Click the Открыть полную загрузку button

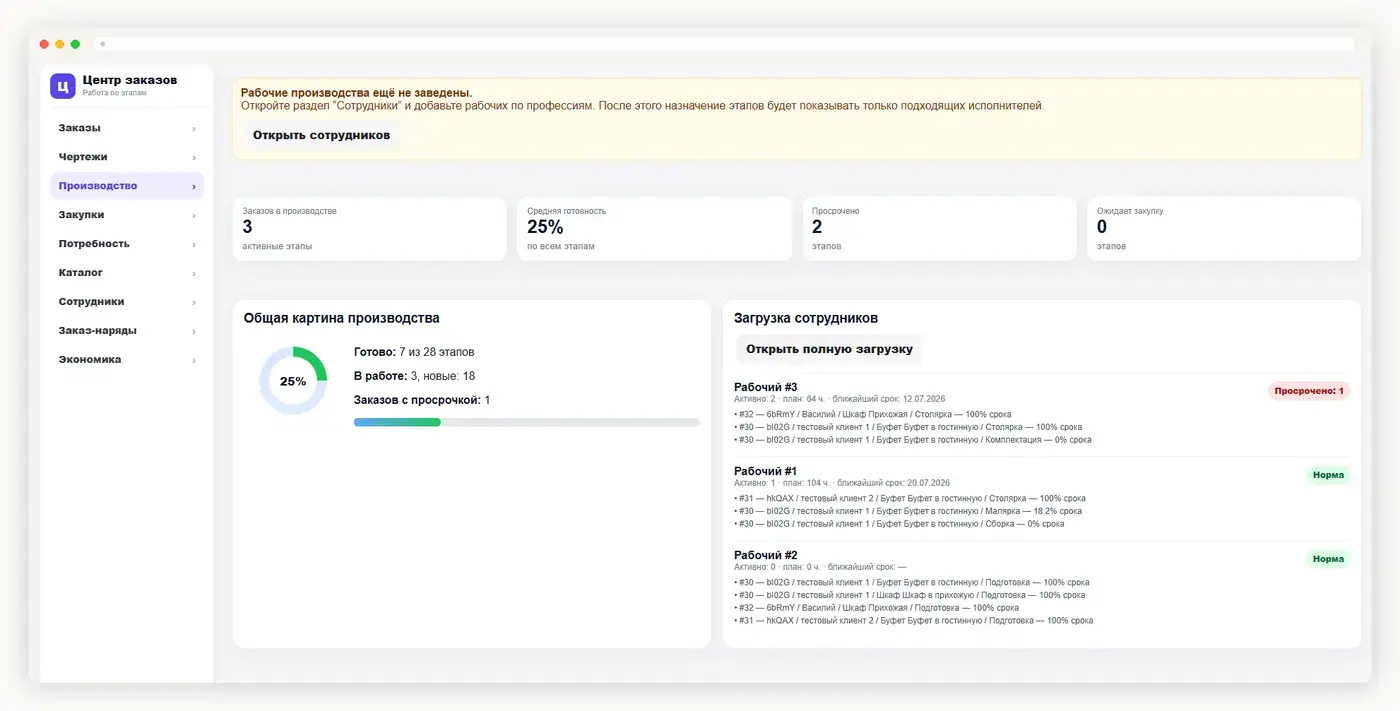pyautogui.click(x=829, y=350)
